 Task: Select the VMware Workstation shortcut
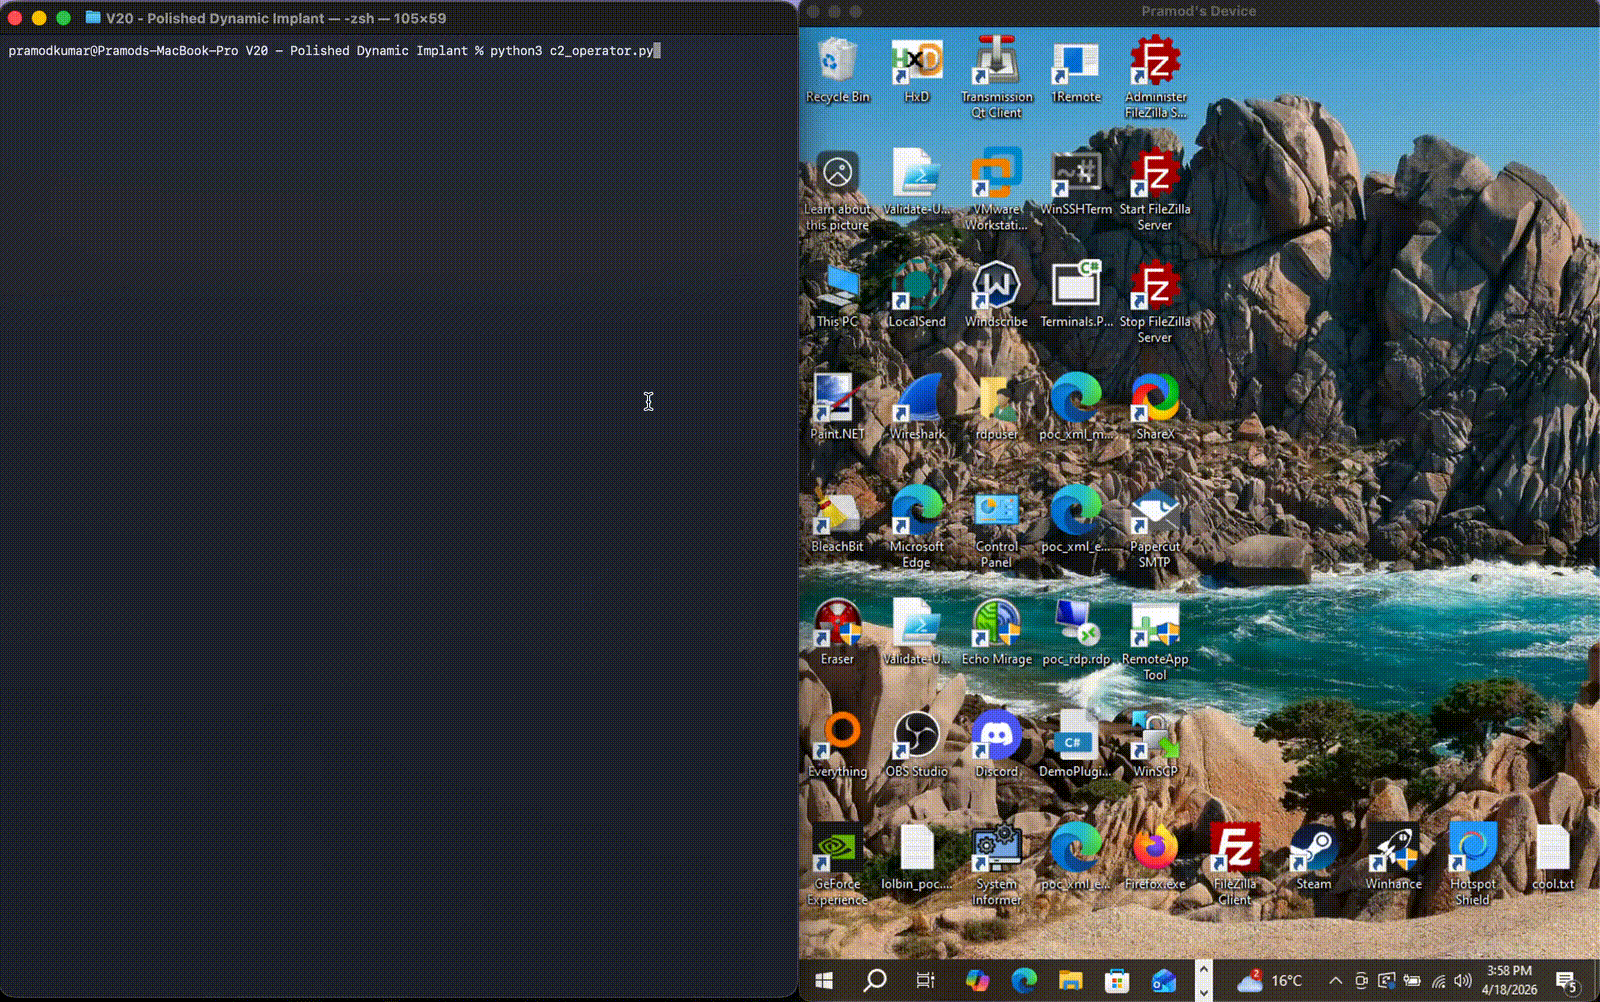pos(996,190)
